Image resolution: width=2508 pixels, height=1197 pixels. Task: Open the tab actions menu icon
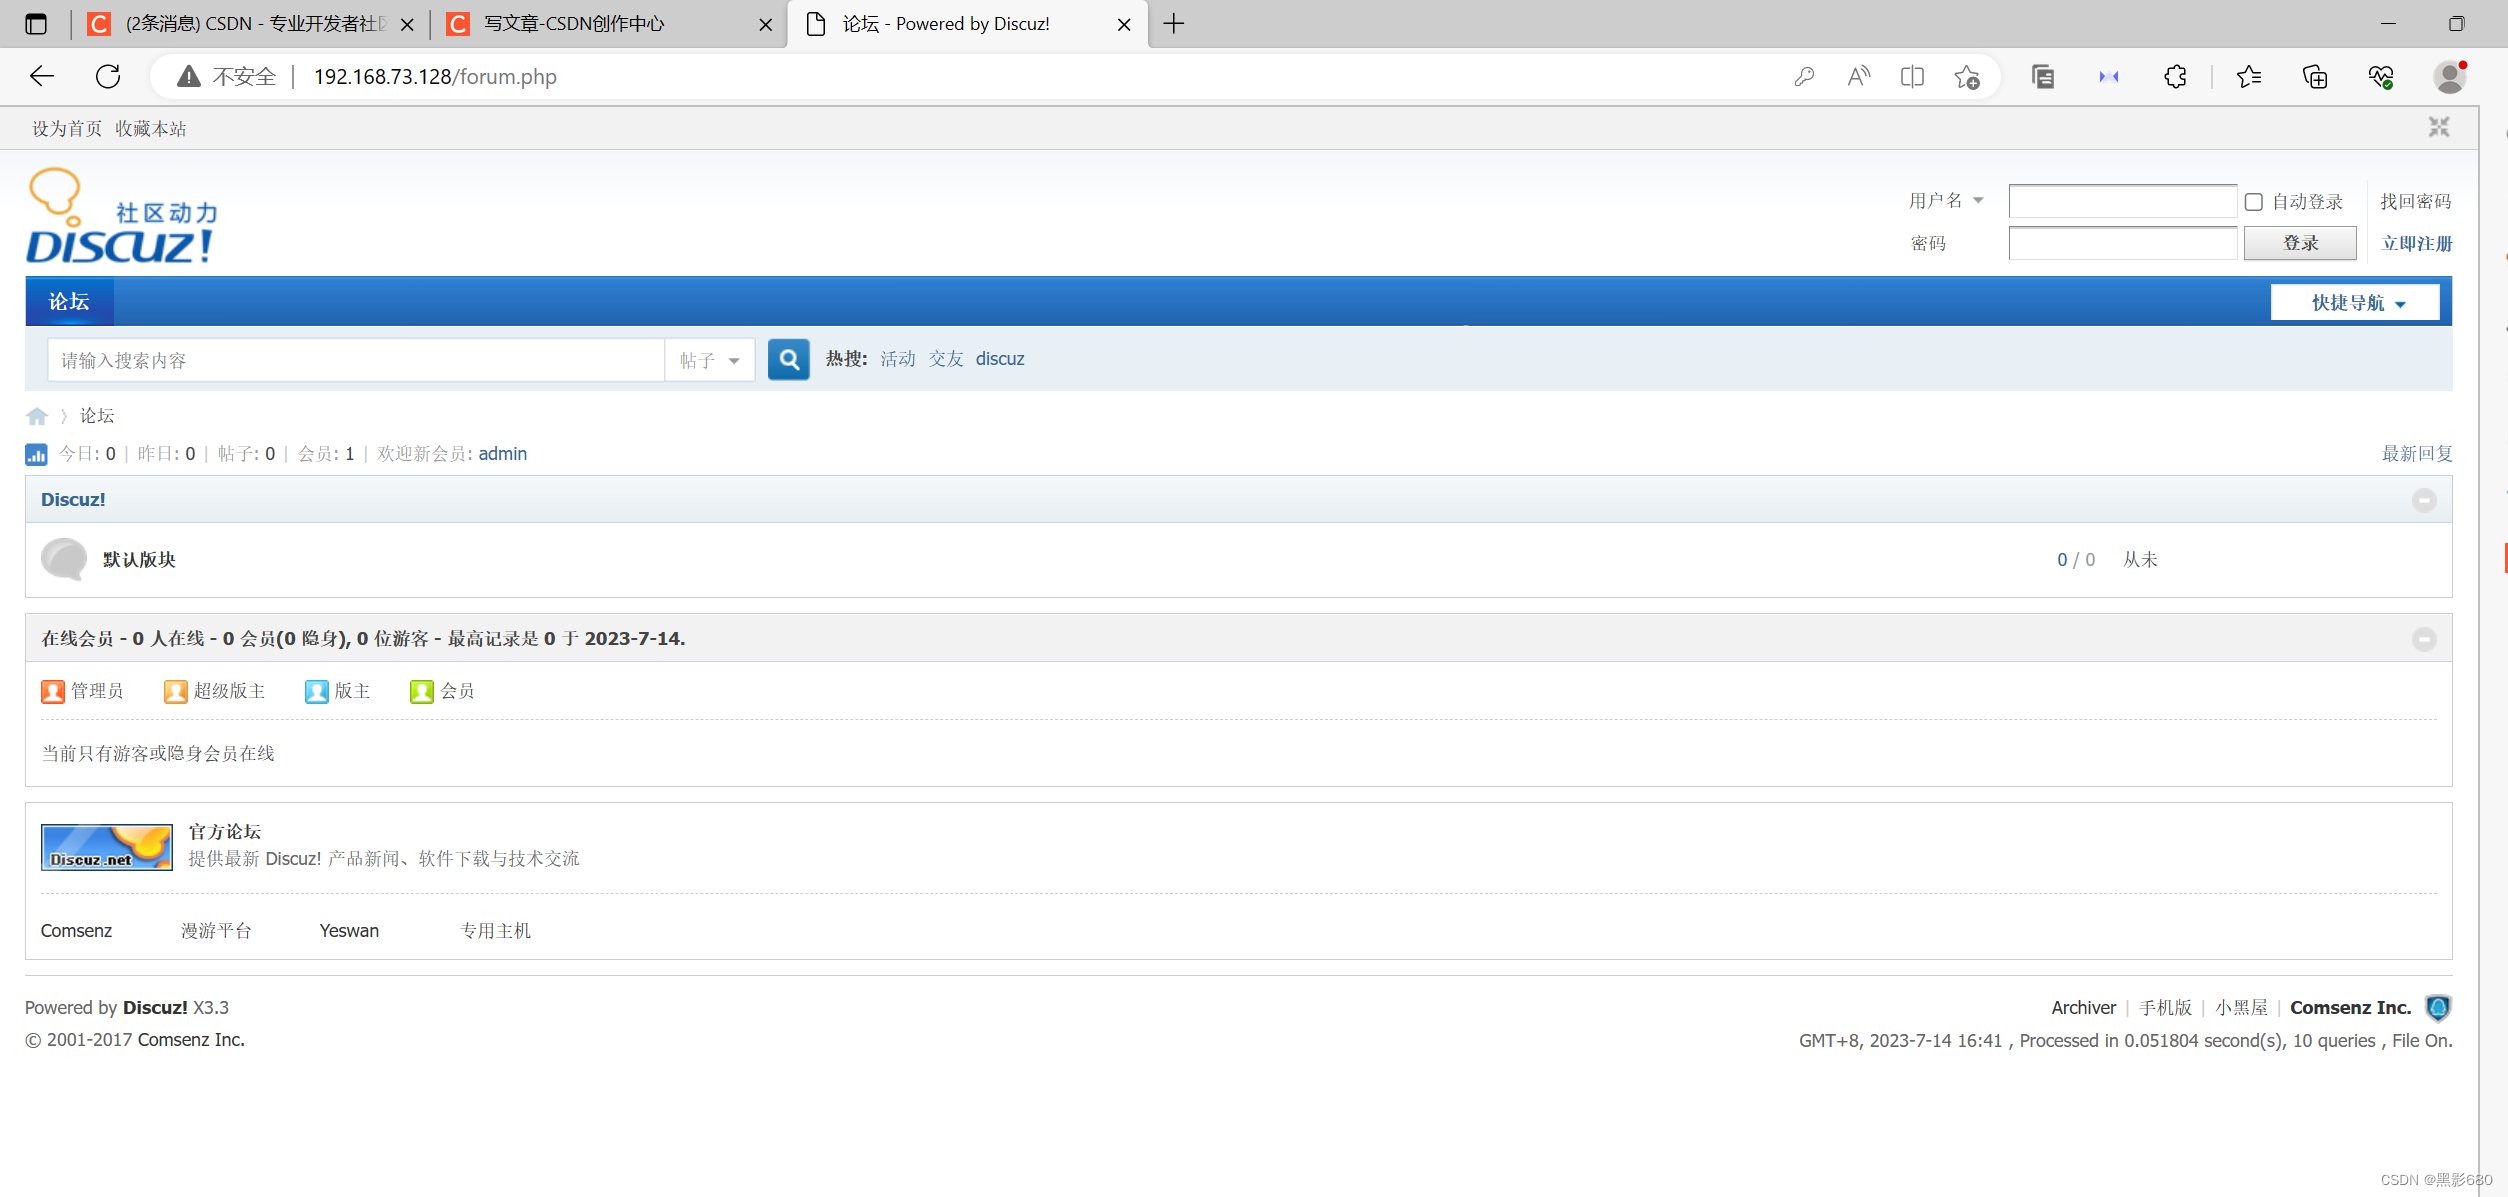click(x=36, y=23)
